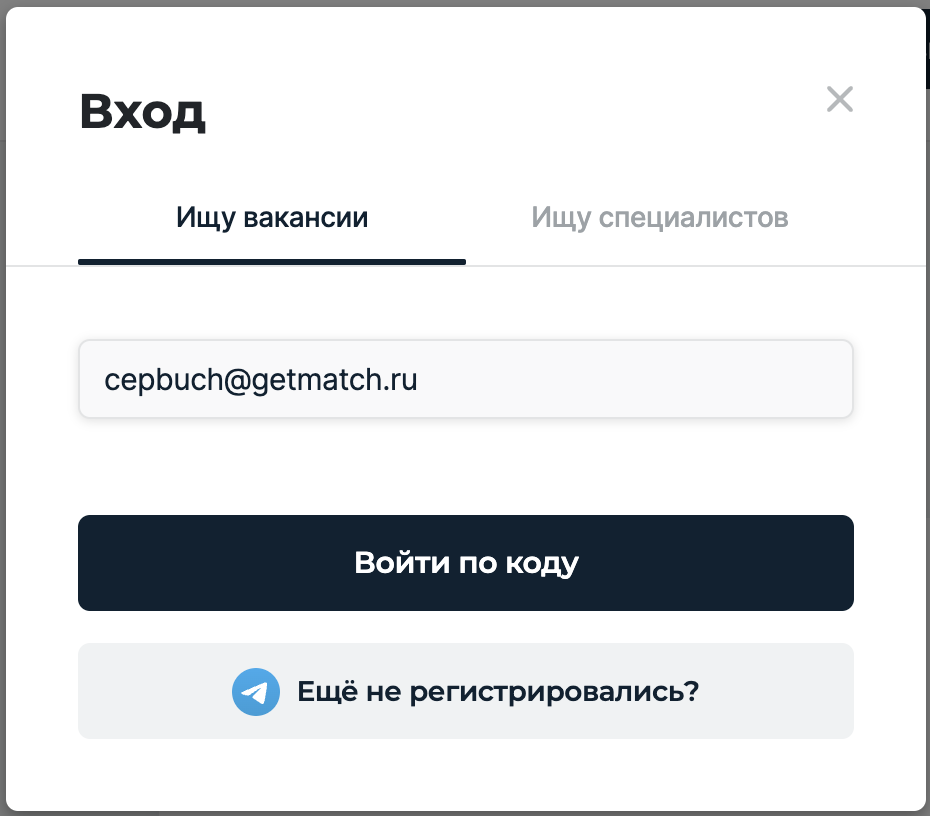The image size is (930, 816).
Task: Focus the email input field
Action: point(465,379)
